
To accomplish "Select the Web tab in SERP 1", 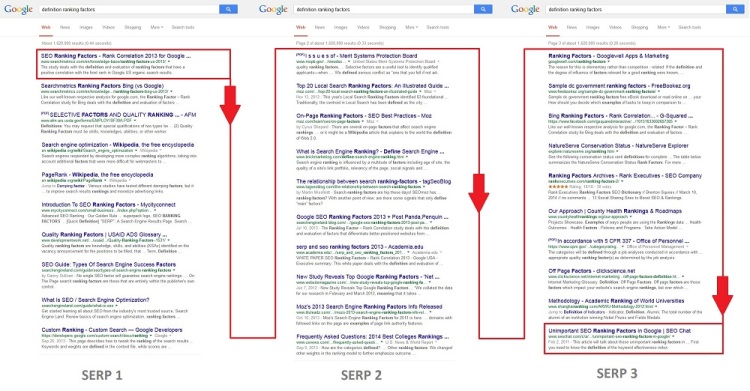I will [x=46, y=27].
